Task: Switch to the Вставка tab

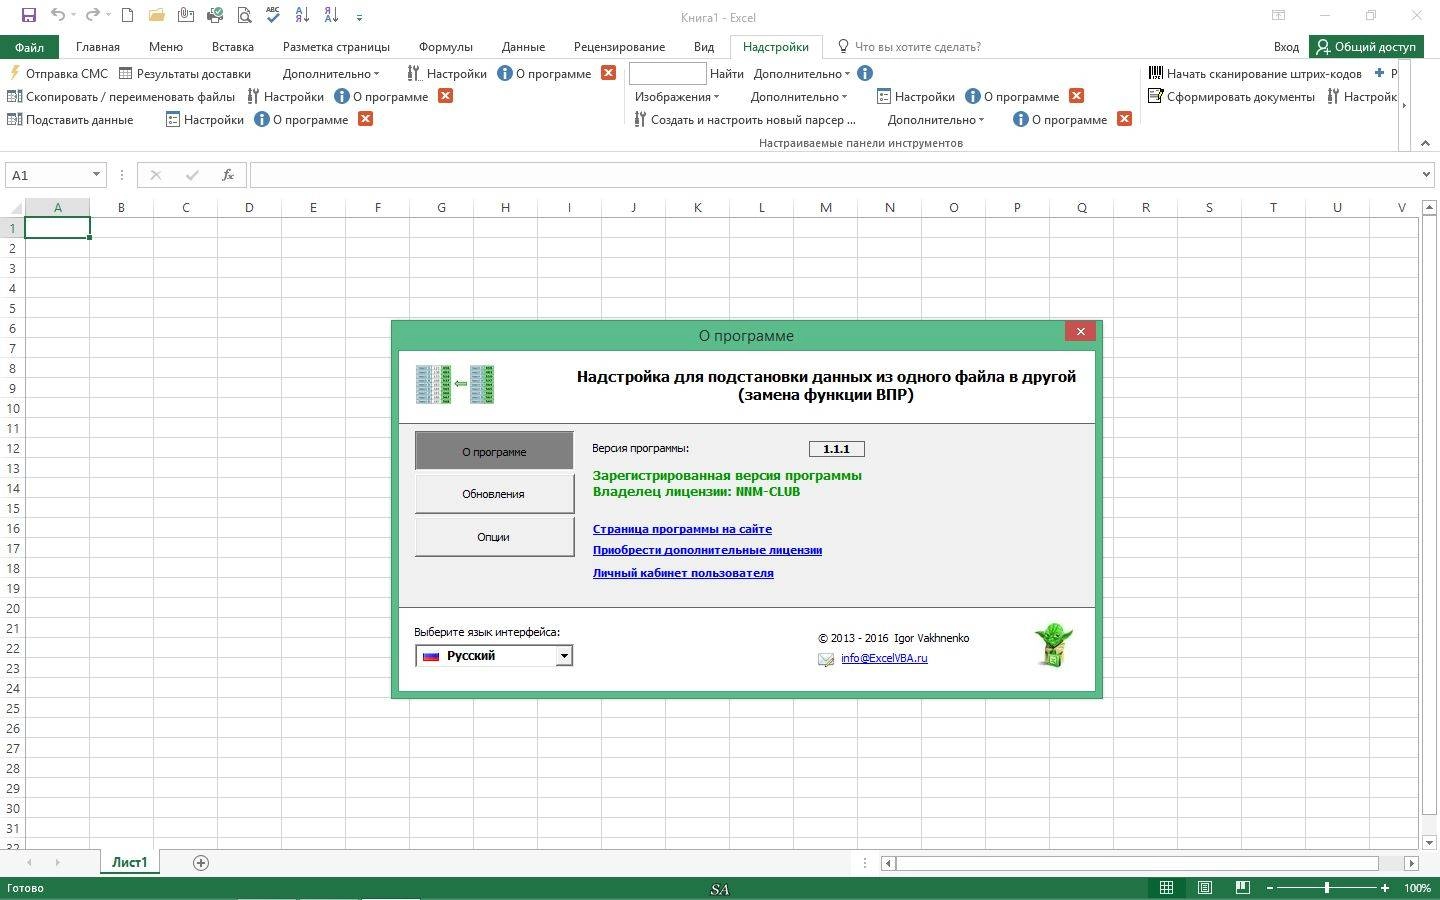Action: 233,46
